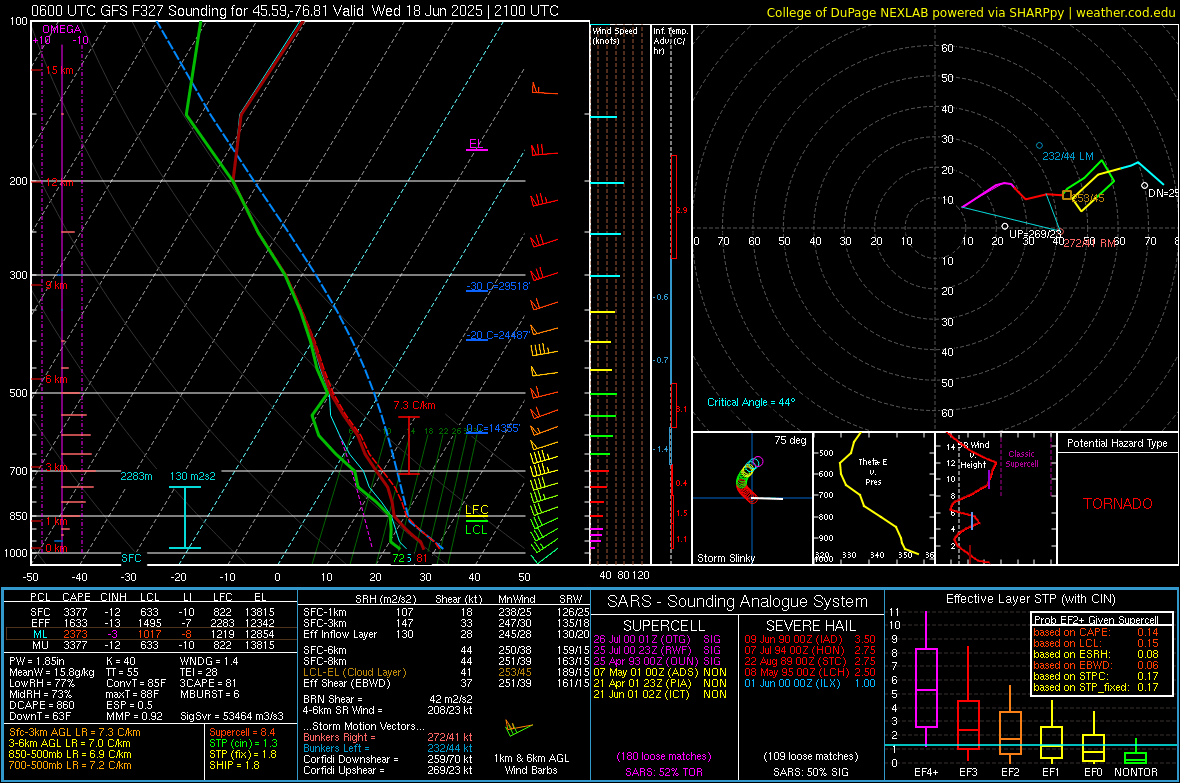Click the SHIP = 1.8 parameter
Image resolution: width=1180 pixels, height=783 pixels.
(234, 765)
